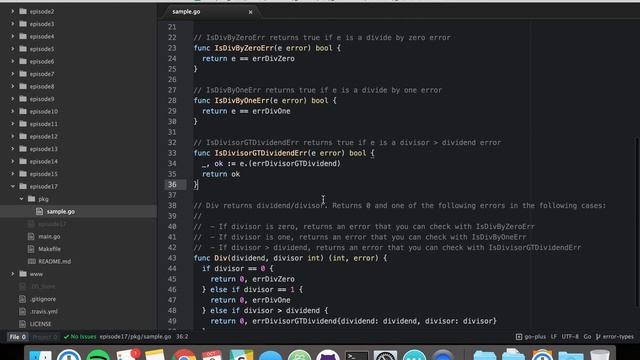This screenshot has width=640, height=360.
Task: Click the episode11 folder icon
Action: coord(23,124)
